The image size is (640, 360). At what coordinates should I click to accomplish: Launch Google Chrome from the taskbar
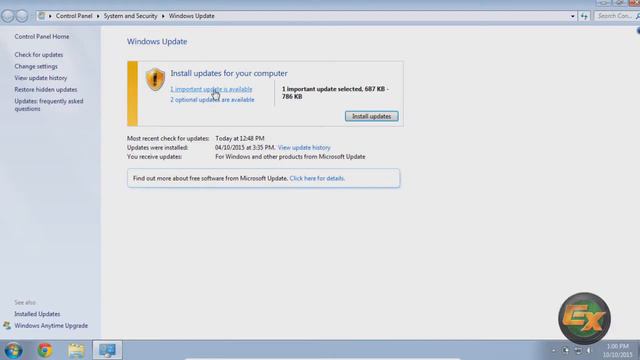[45, 350]
